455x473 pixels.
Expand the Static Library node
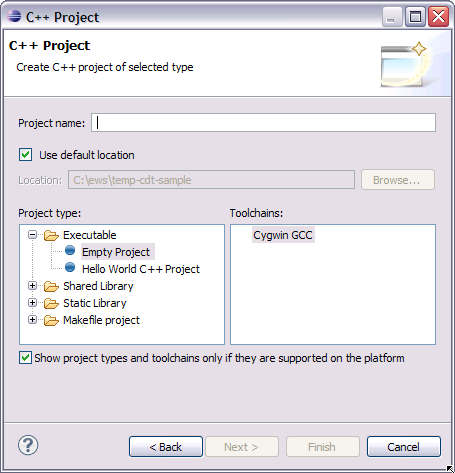[32, 303]
